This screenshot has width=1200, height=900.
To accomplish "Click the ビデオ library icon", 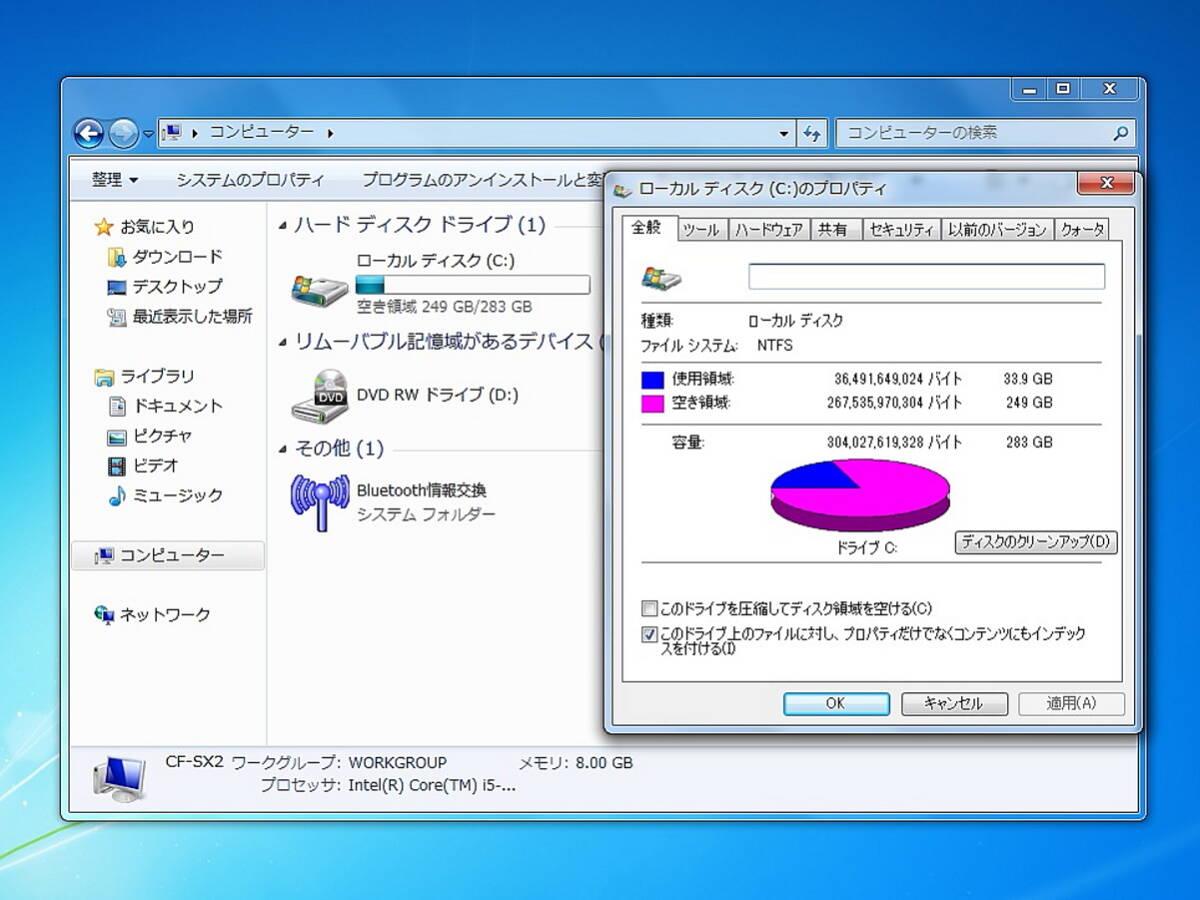I will tap(116, 466).
